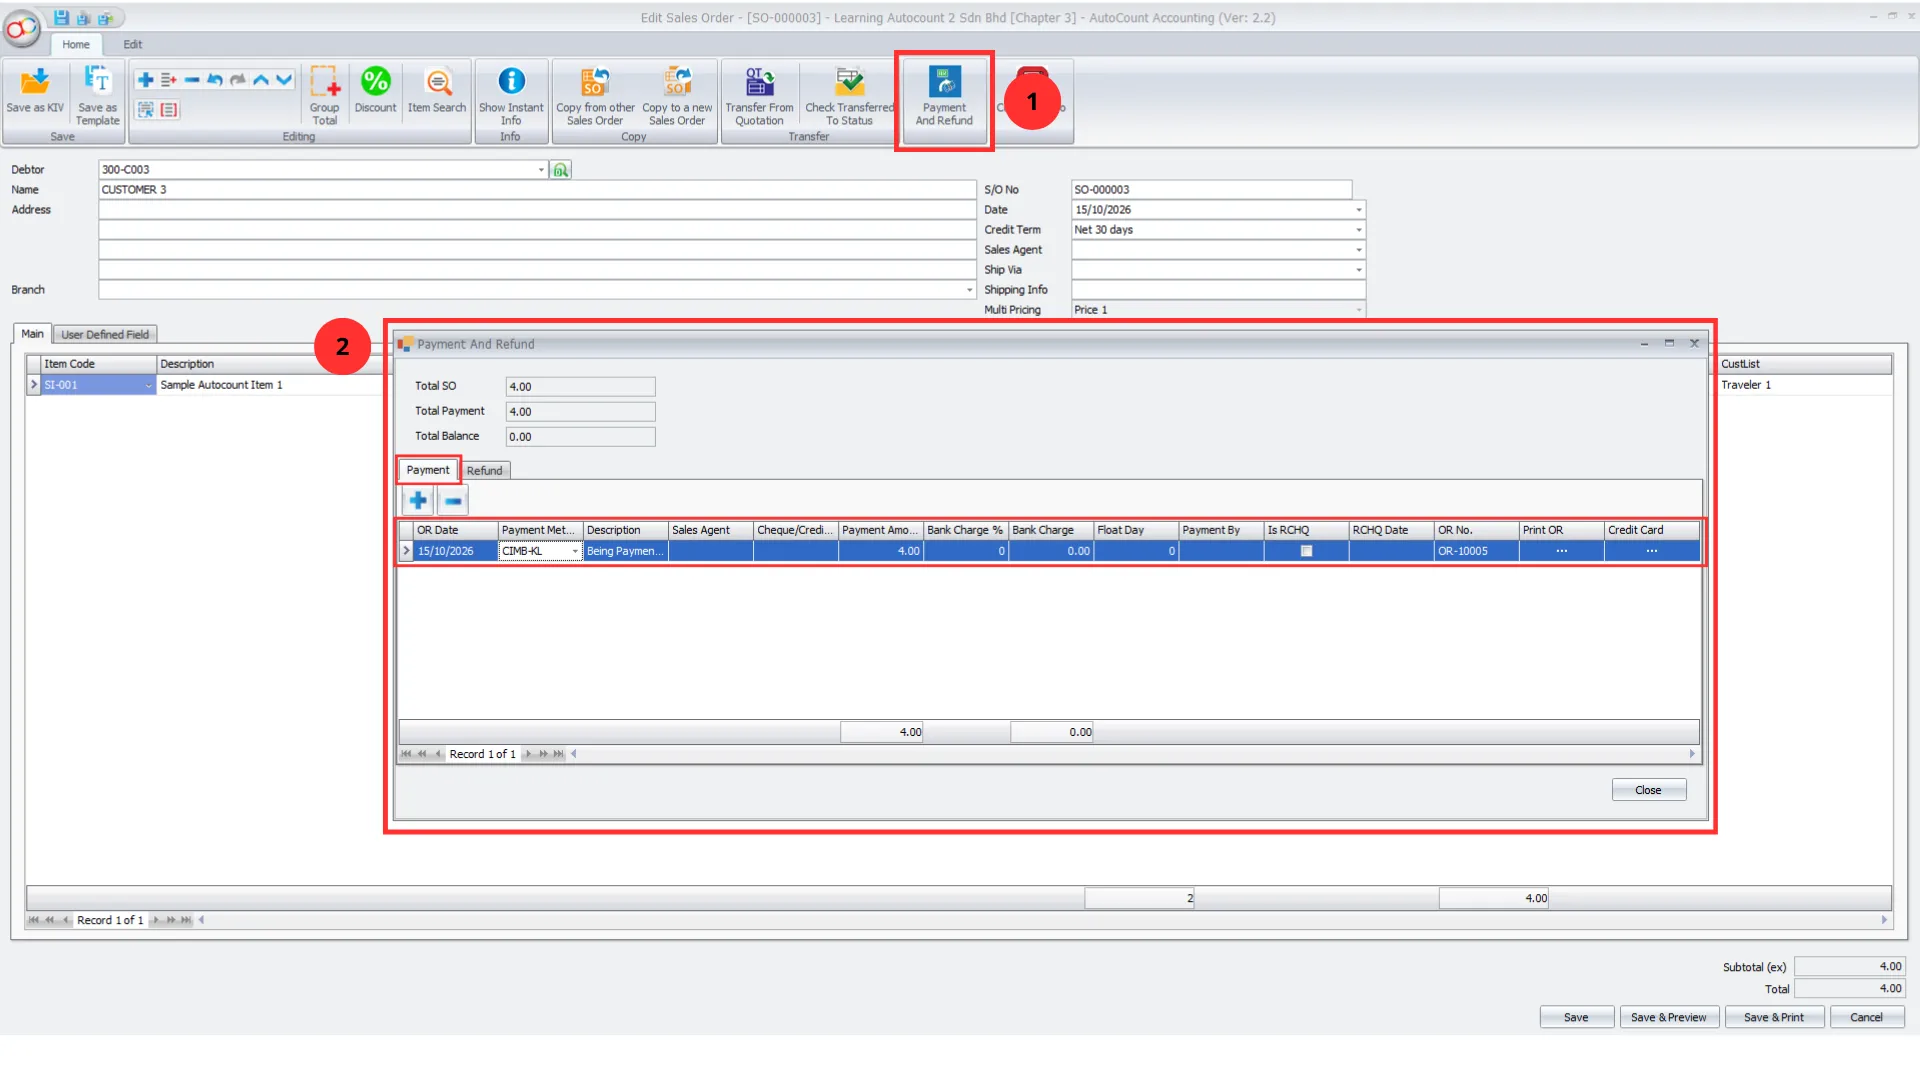The height and width of the screenshot is (1080, 1920).
Task: Add a payment row with plus button
Action: 418,500
